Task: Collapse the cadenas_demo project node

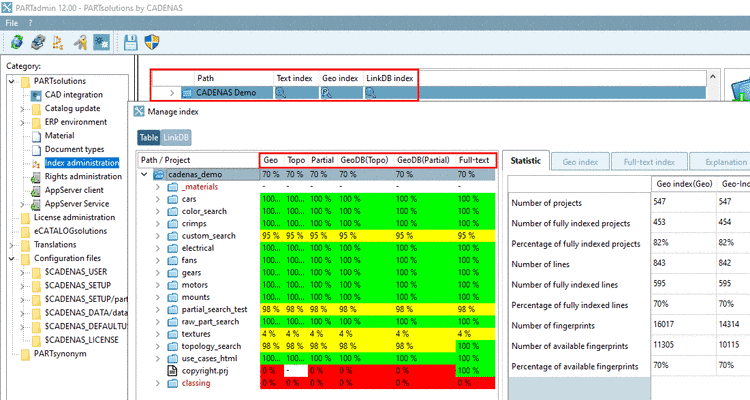Action: coord(144,175)
